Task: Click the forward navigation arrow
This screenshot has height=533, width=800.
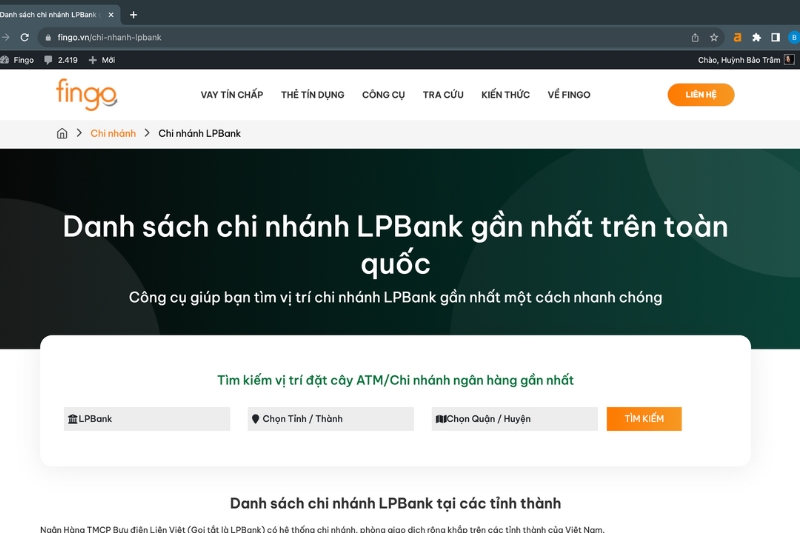Action: tap(6, 37)
